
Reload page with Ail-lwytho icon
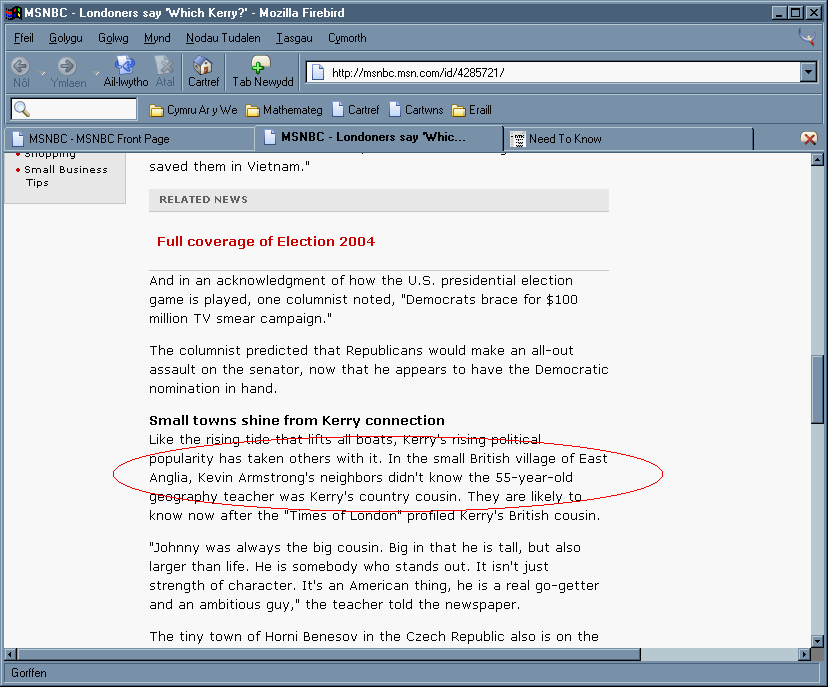pos(125,65)
